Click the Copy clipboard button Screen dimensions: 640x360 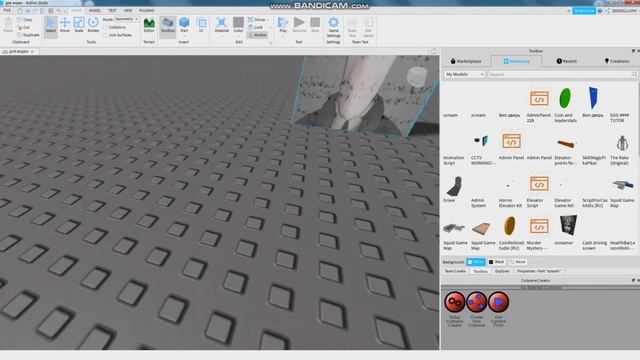[25, 20]
